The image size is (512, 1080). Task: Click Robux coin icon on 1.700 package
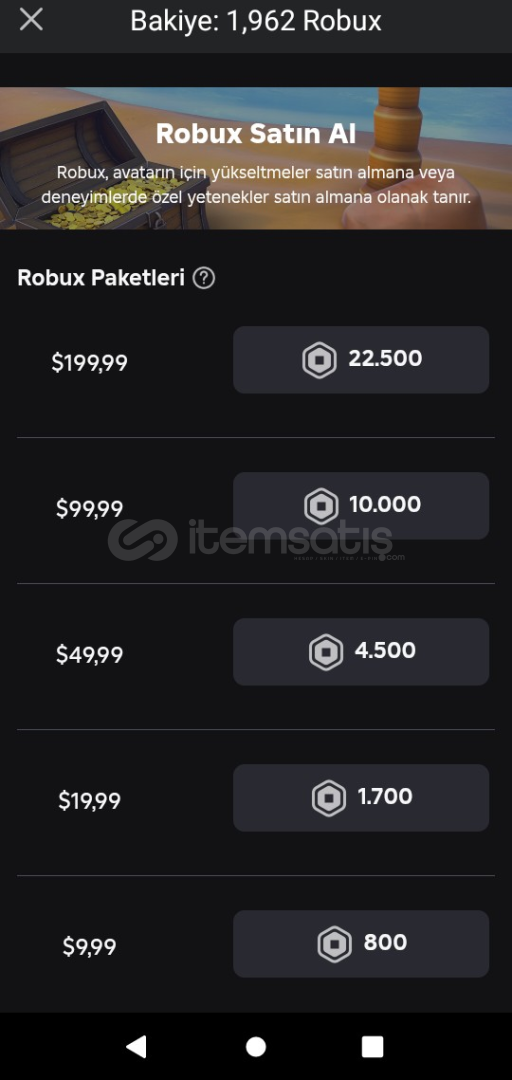(x=329, y=798)
